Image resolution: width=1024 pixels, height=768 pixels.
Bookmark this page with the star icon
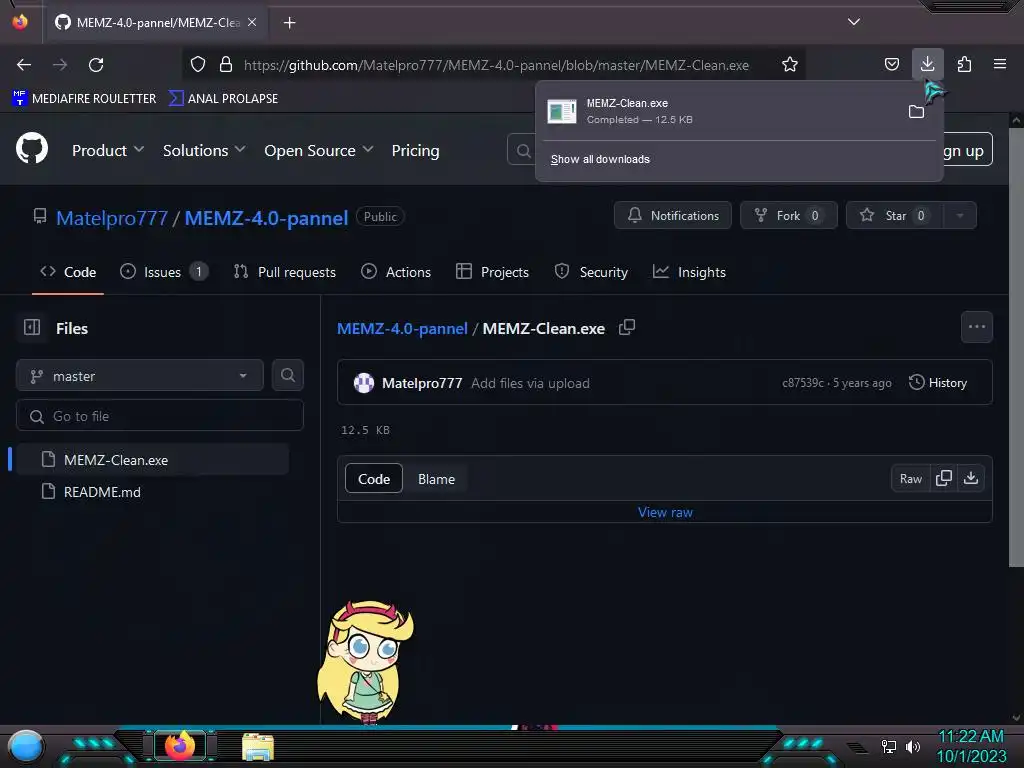[x=790, y=65]
